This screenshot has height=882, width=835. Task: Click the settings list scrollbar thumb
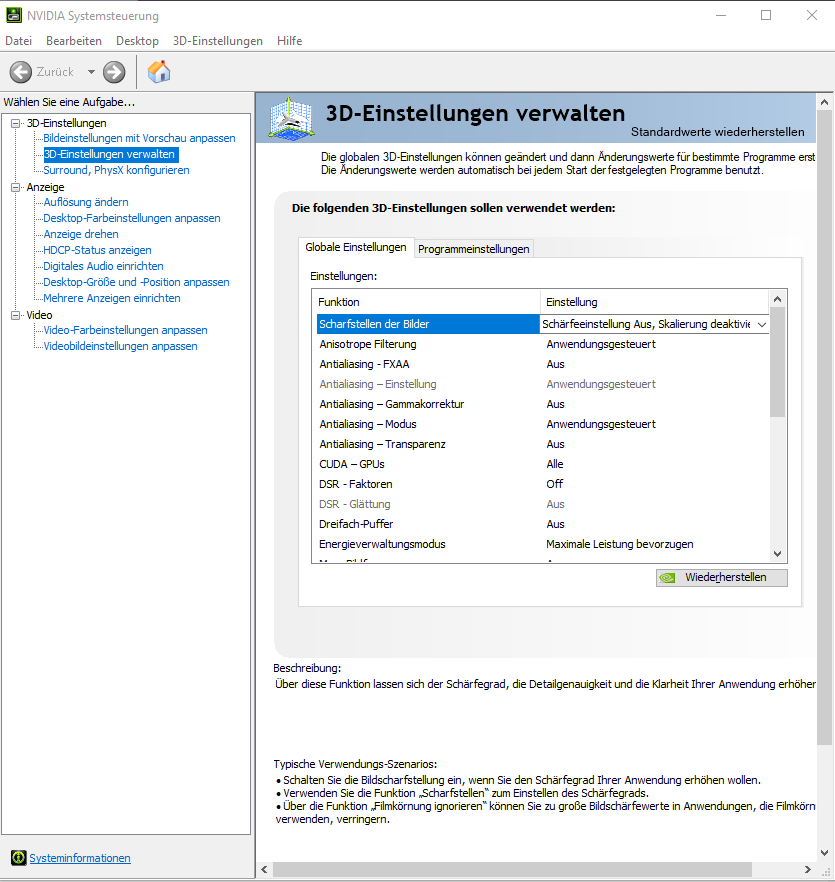click(778, 362)
